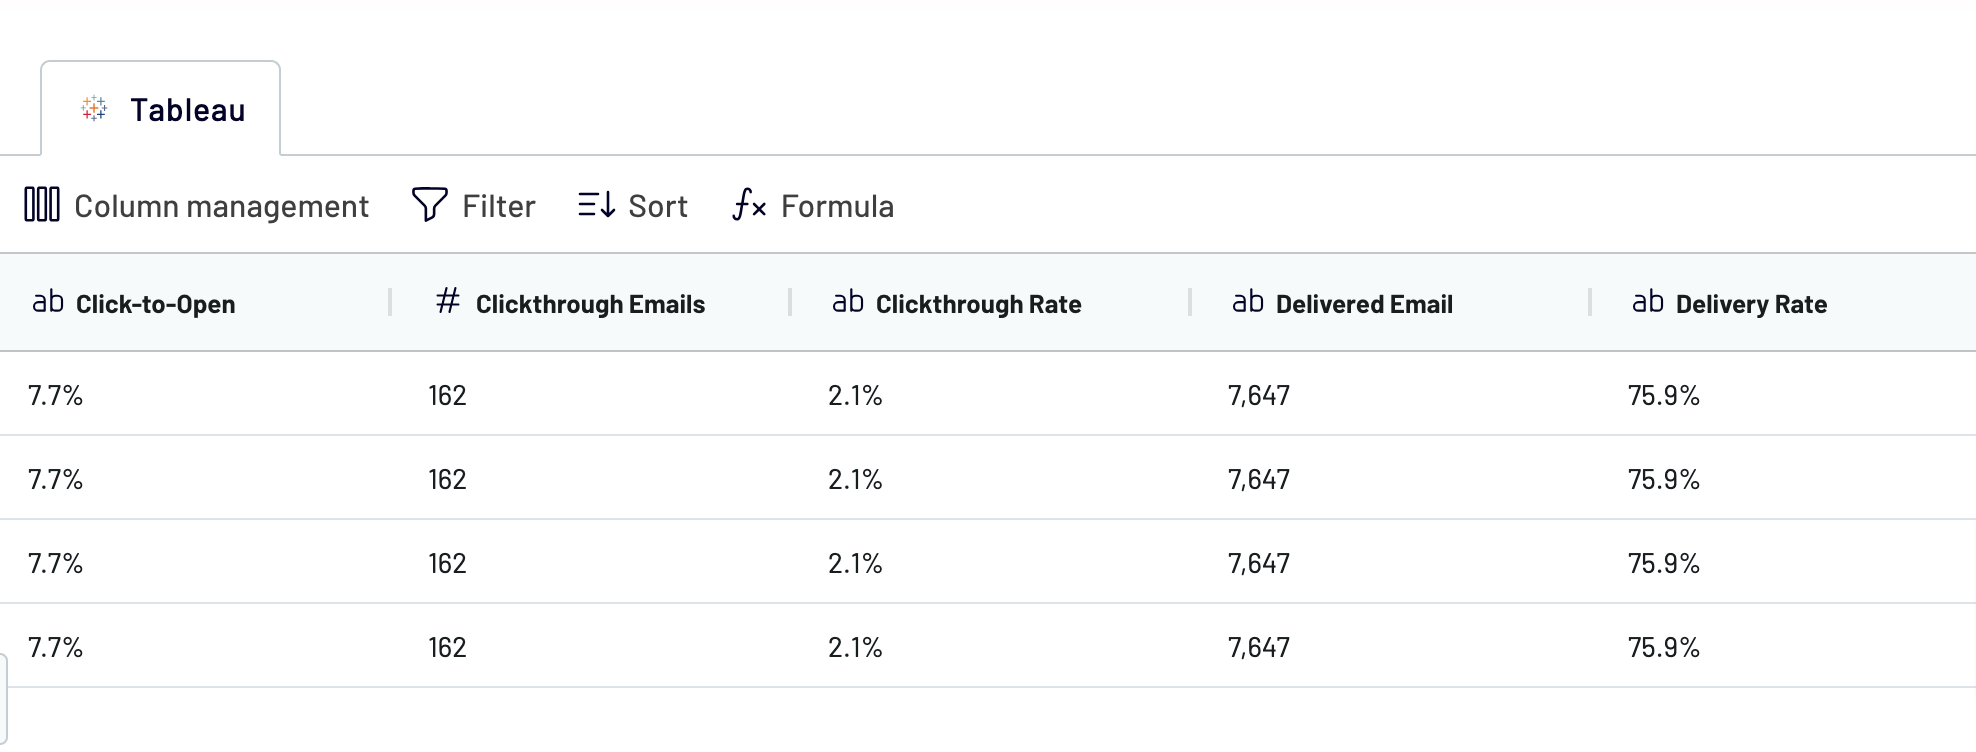Select the Click-to-Open column header
The height and width of the screenshot is (752, 1976).
click(155, 304)
